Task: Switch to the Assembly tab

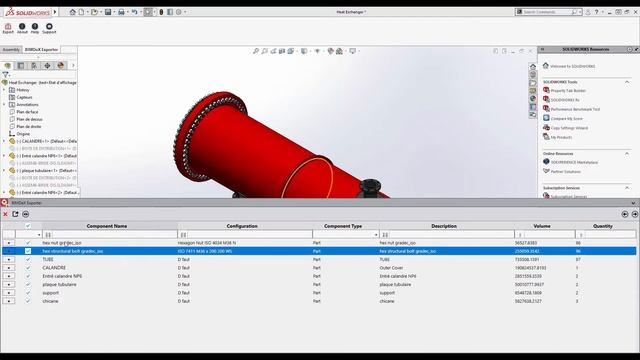Action: point(11,49)
